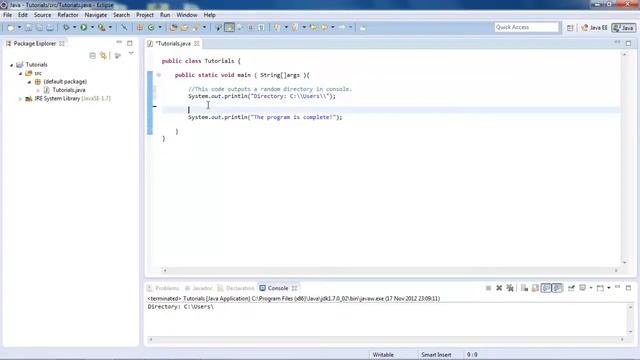
Task: Open dropdown arrow next to External Tools
Action: coord(110,27)
